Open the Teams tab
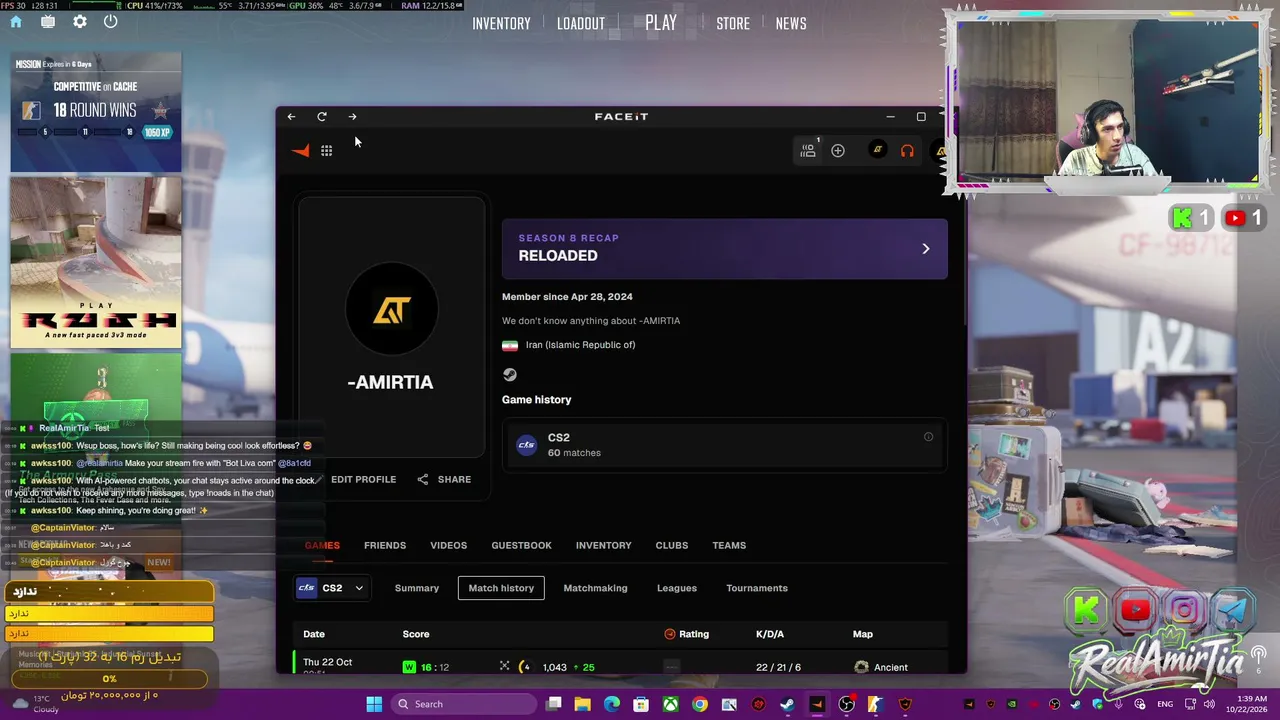1280x720 pixels. tap(729, 545)
